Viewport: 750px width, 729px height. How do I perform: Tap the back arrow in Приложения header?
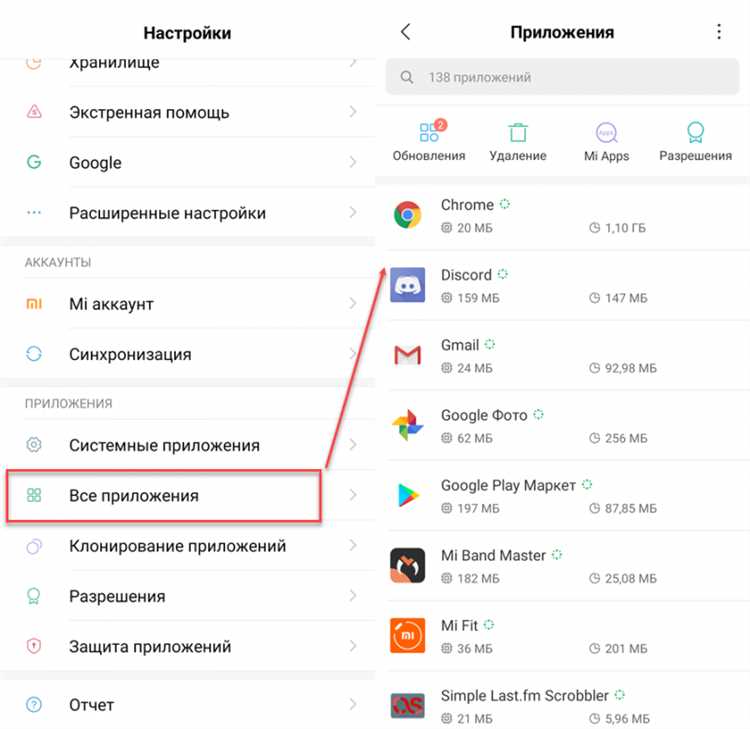(x=405, y=32)
